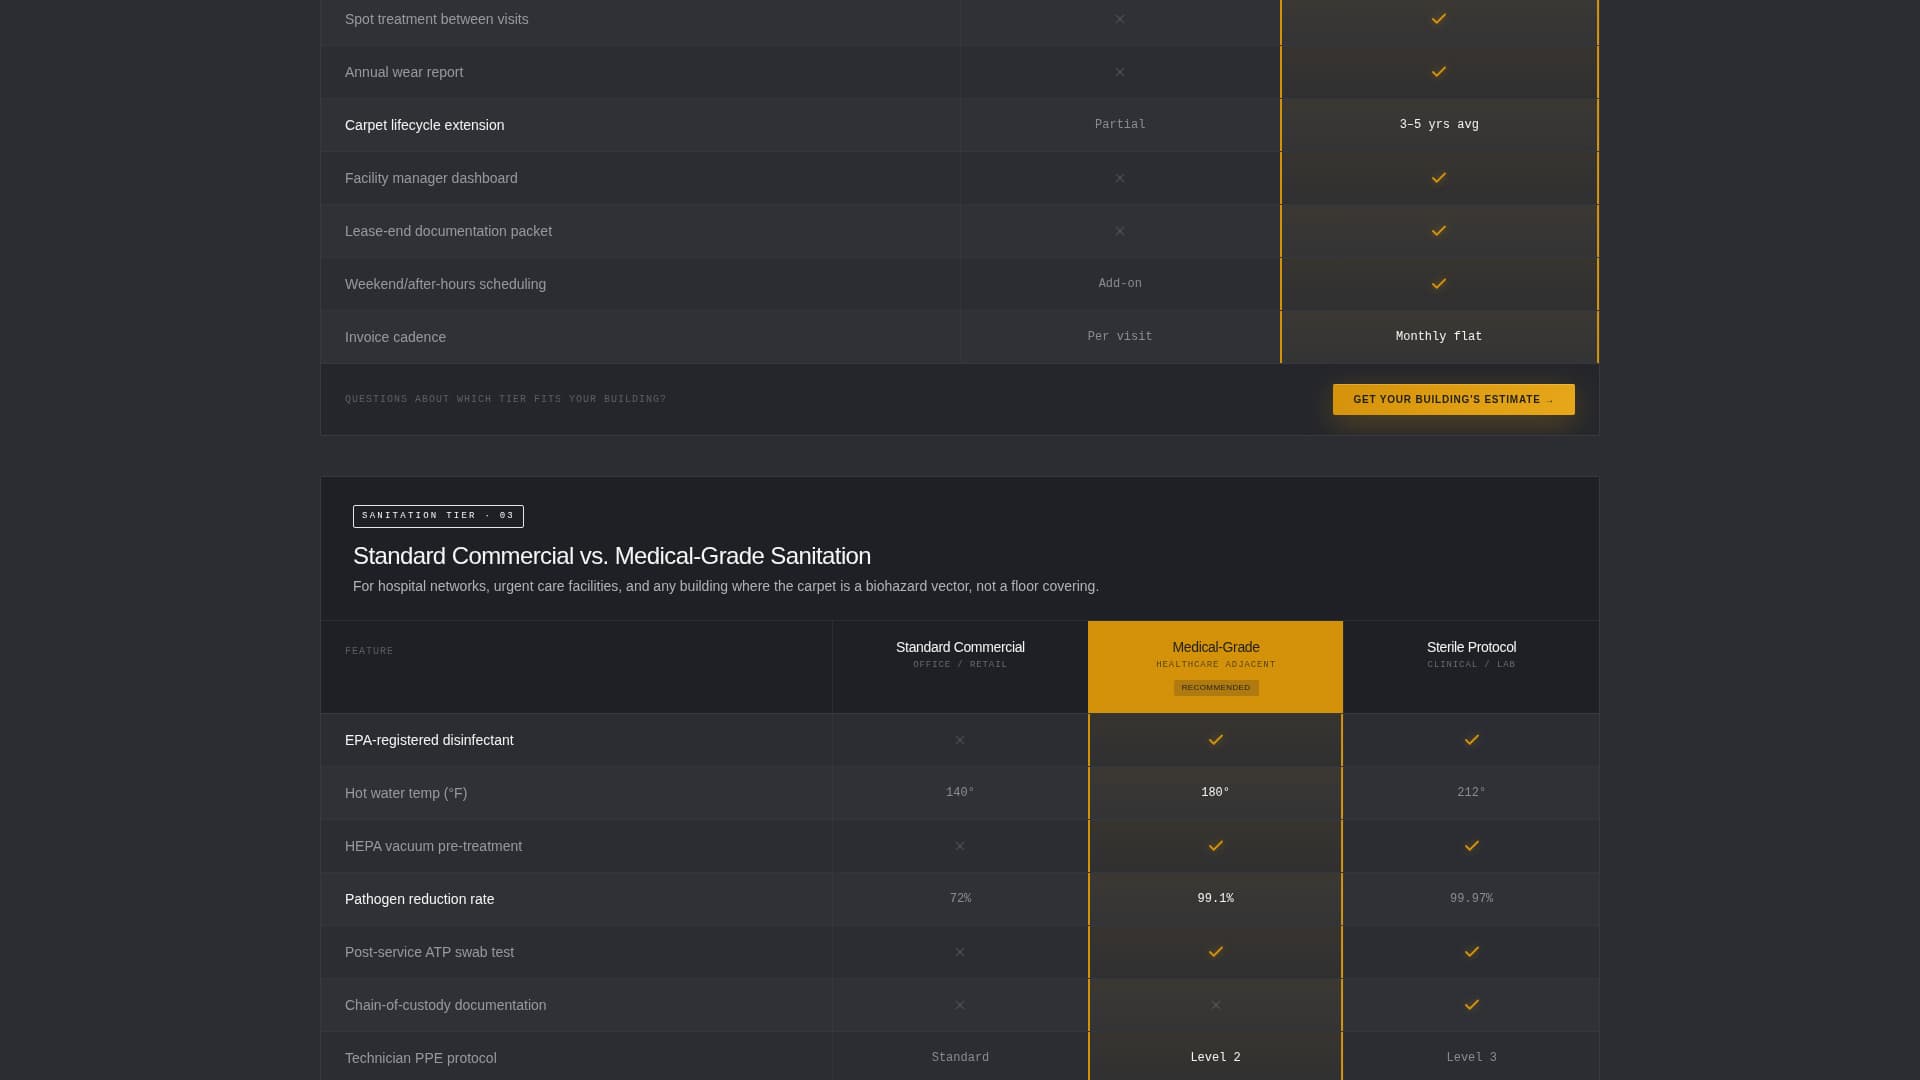1920x1080 pixels.
Task: Click Medical-Grade checkmark for Post-service ATP swab test
Action: tap(1216, 952)
